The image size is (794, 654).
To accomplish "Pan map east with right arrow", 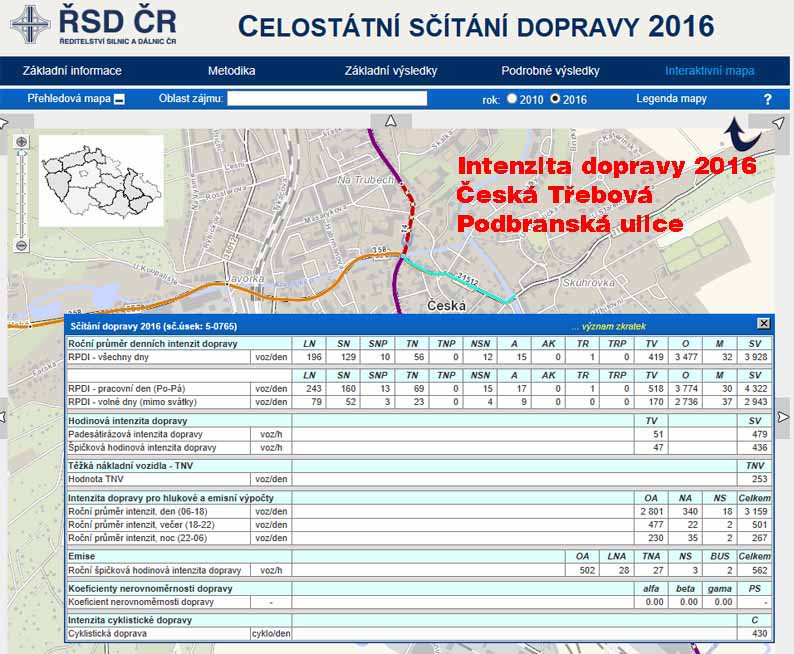I will [783, 417].
